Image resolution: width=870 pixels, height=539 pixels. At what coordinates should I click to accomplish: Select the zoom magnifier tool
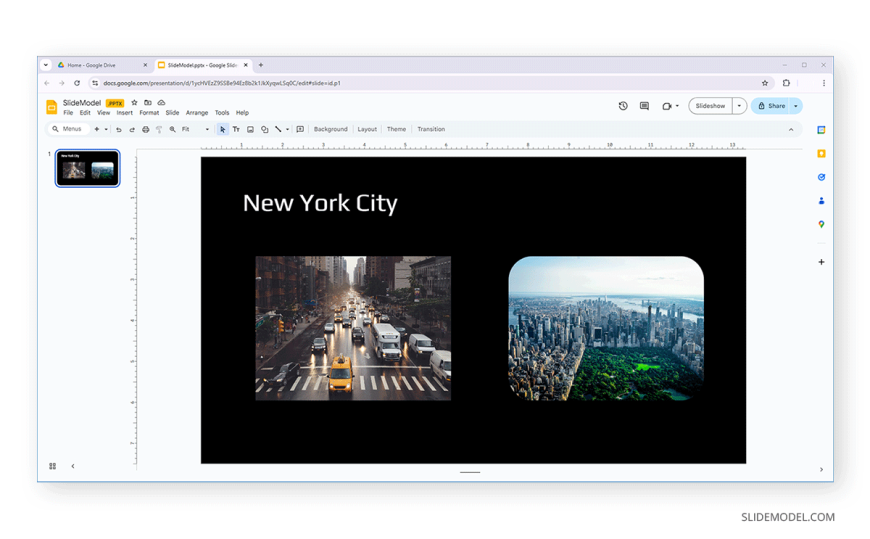point(173,129)
